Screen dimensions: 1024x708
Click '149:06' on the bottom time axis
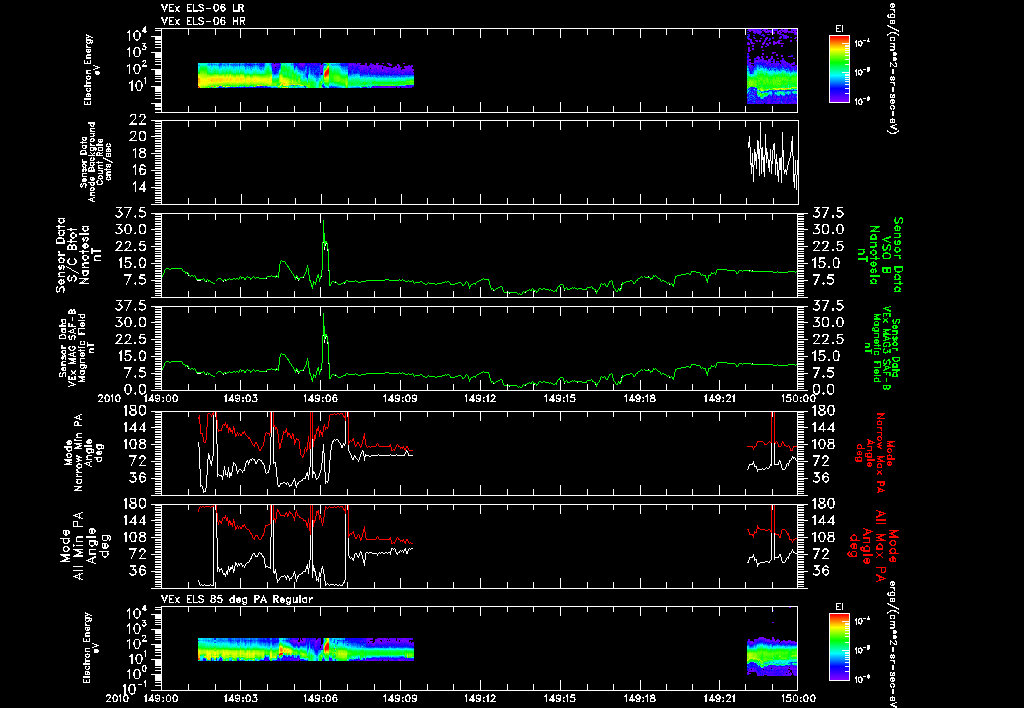[x=320, y=698]
